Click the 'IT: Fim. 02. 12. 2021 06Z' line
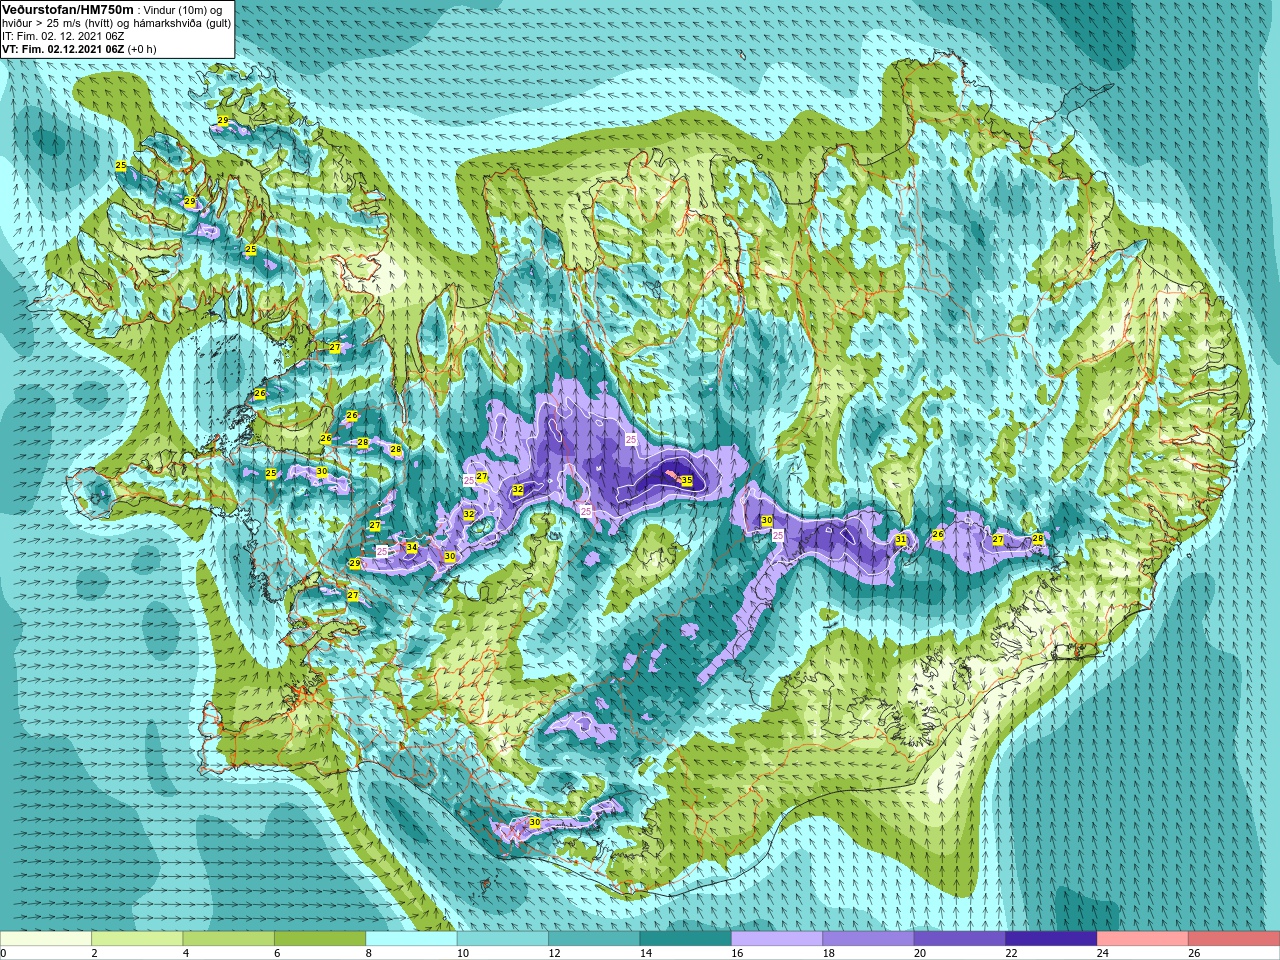The width and height of the screenshot is (1280, 960). [x=63, y=36]
